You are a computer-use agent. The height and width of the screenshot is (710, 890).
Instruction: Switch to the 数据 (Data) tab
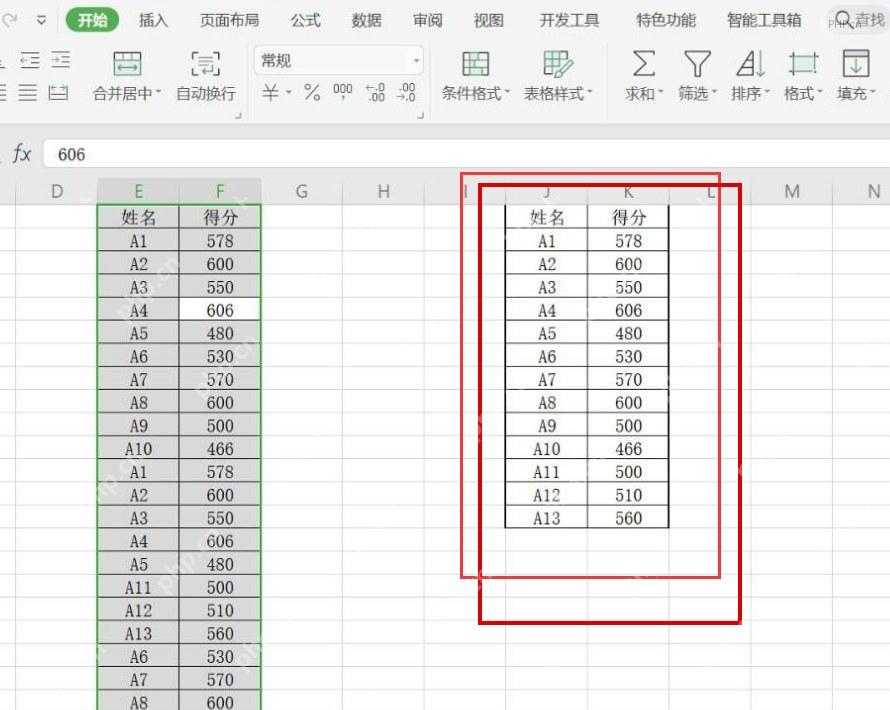(367, 20)
